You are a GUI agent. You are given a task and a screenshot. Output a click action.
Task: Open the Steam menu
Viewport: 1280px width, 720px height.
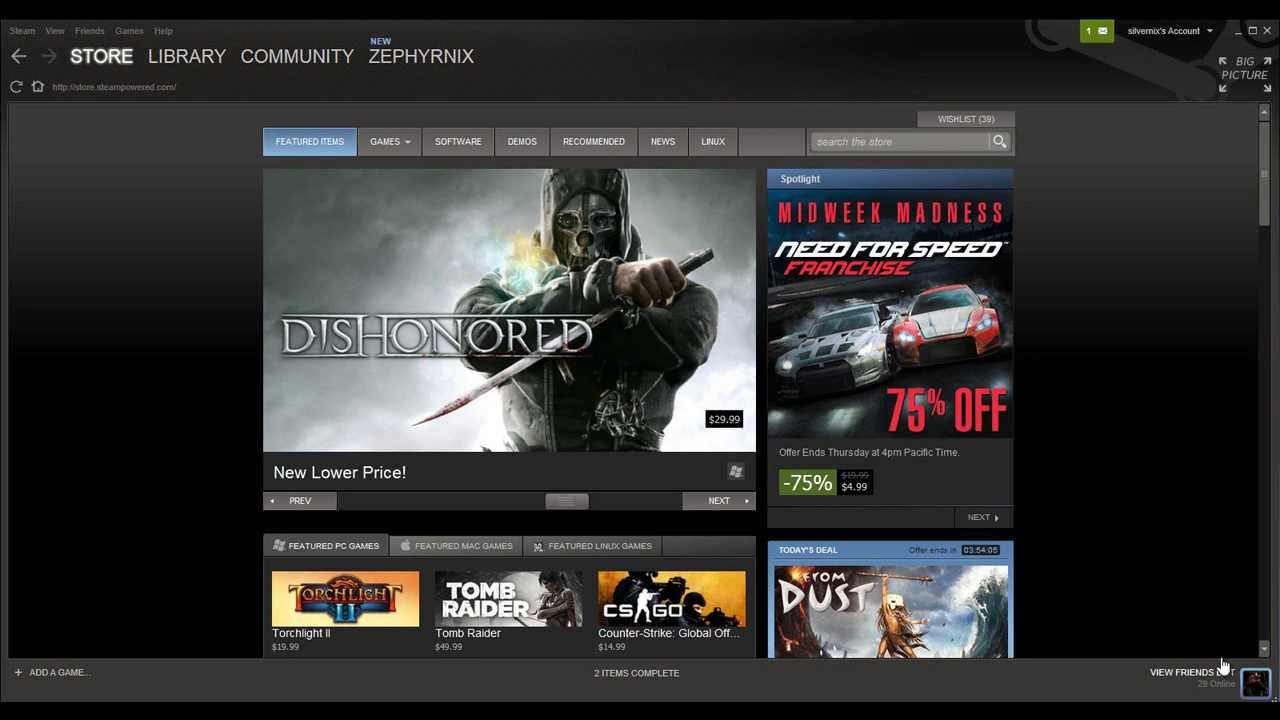[22, 31]
